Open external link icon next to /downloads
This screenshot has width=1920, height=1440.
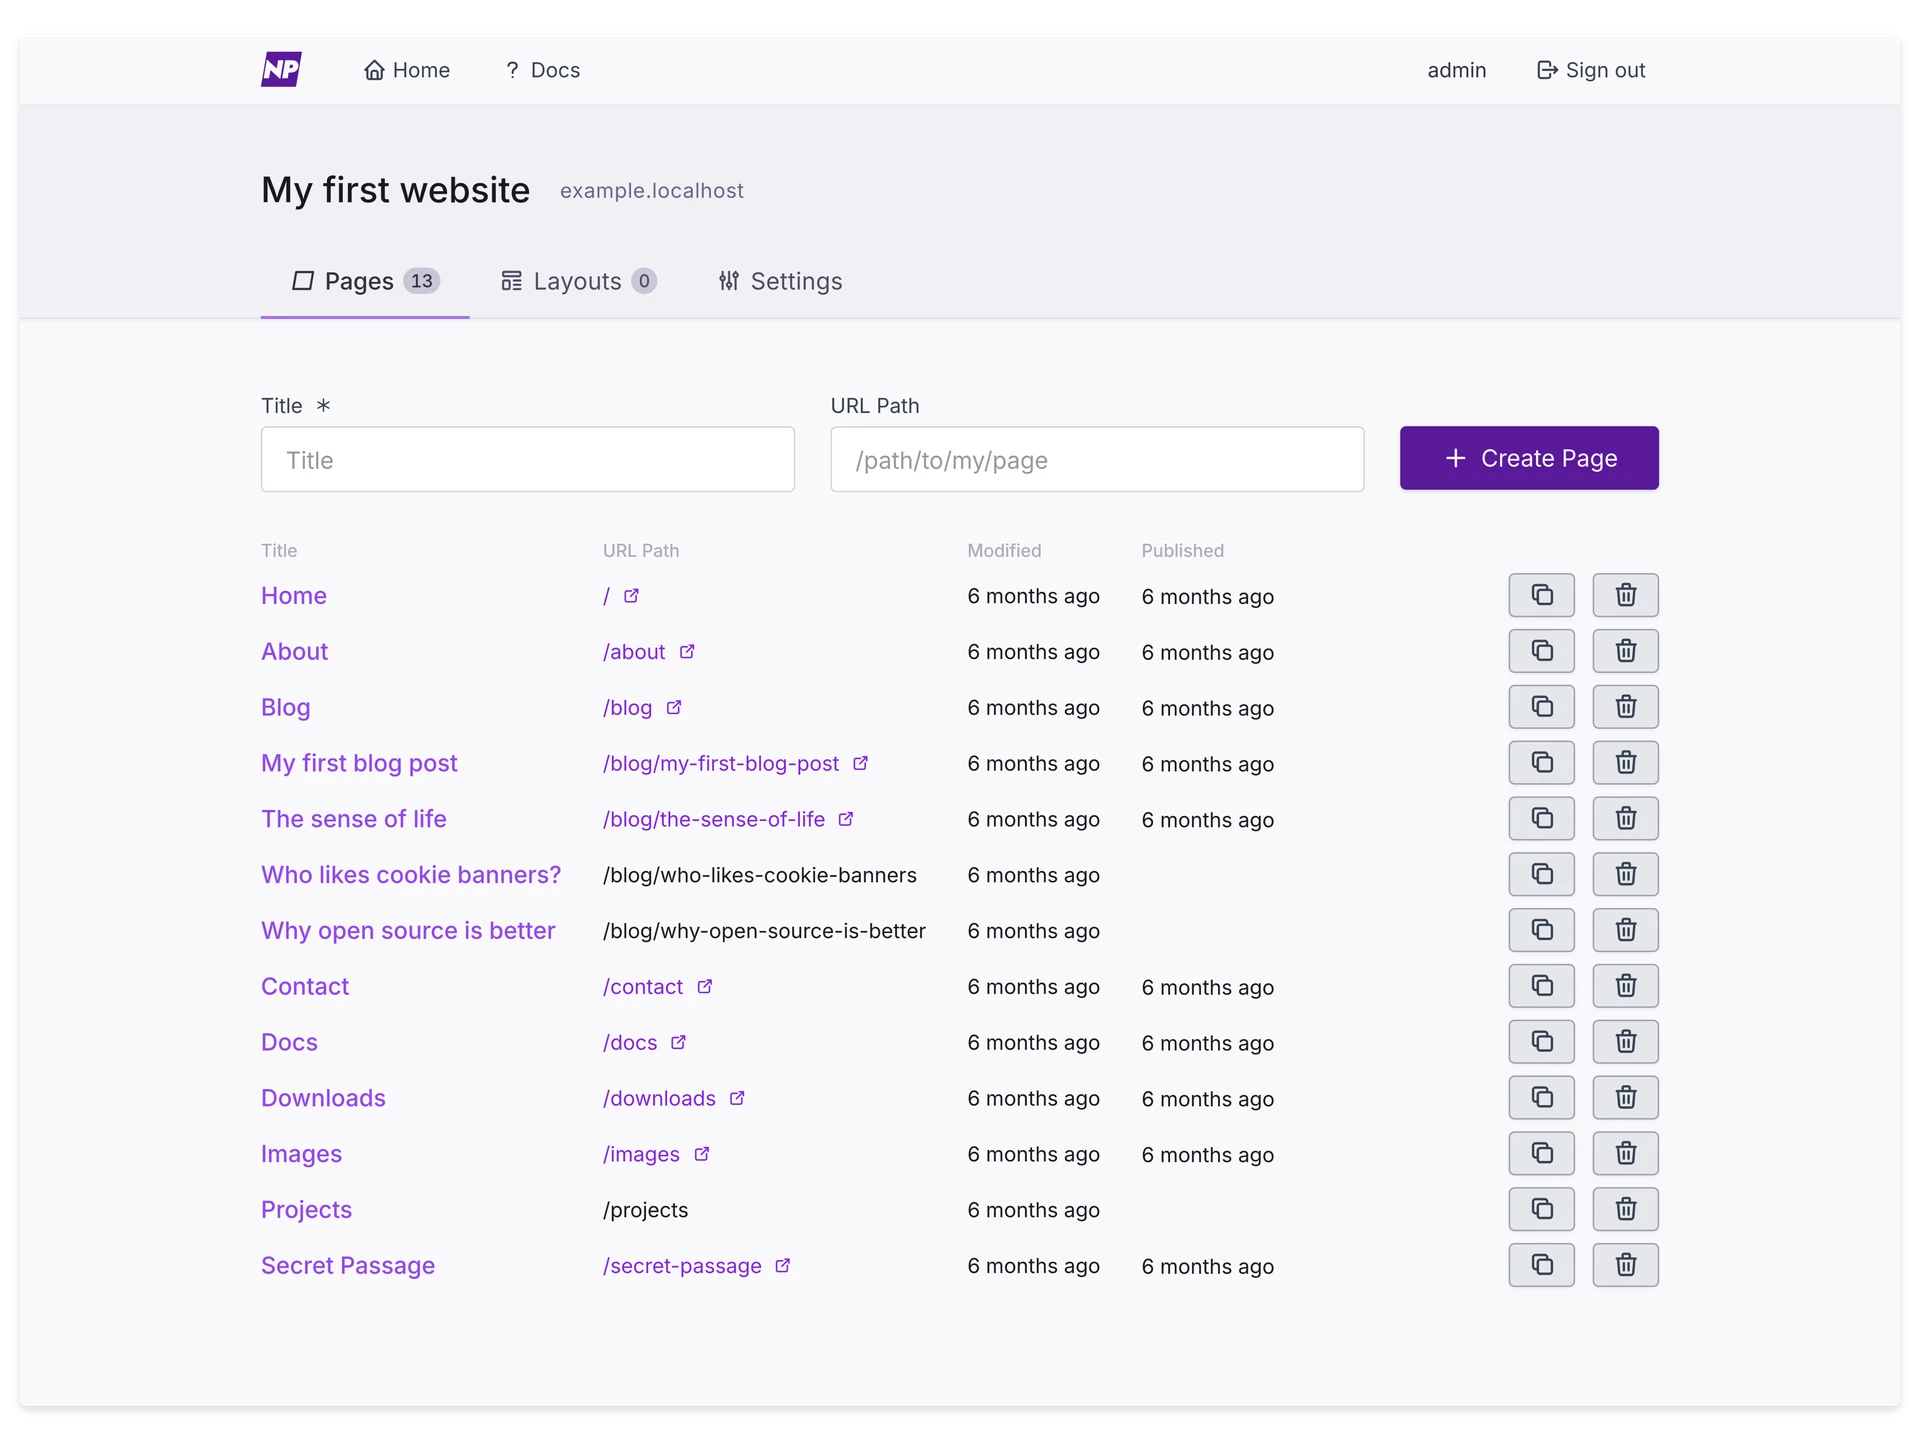737,1098
